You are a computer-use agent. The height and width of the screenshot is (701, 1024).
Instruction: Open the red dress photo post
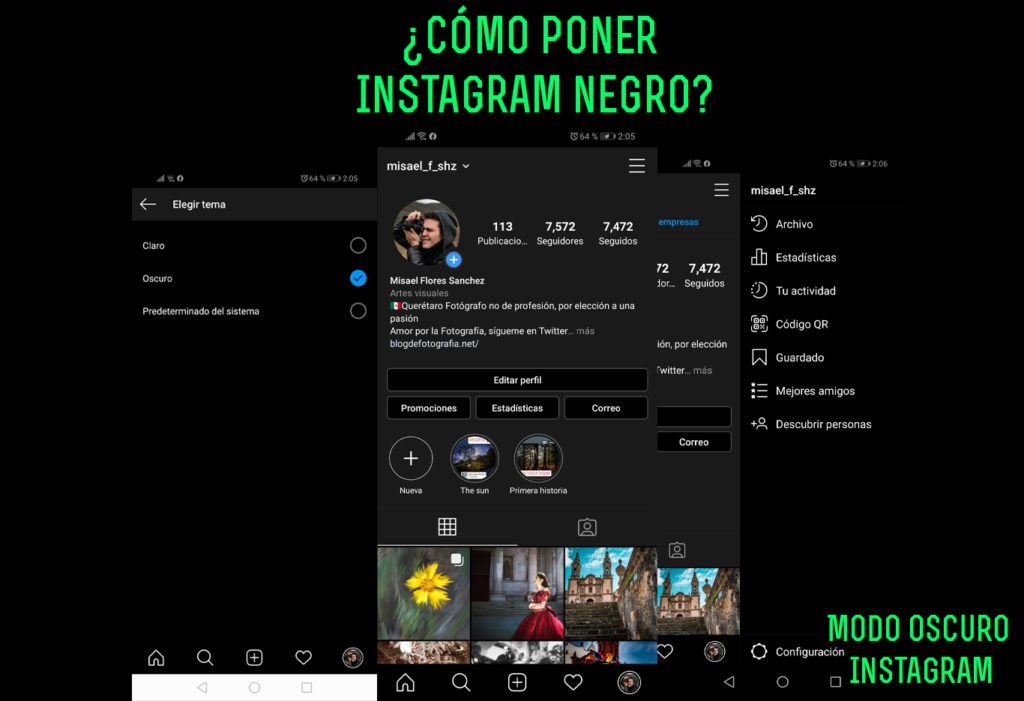(x=517, y=593)
